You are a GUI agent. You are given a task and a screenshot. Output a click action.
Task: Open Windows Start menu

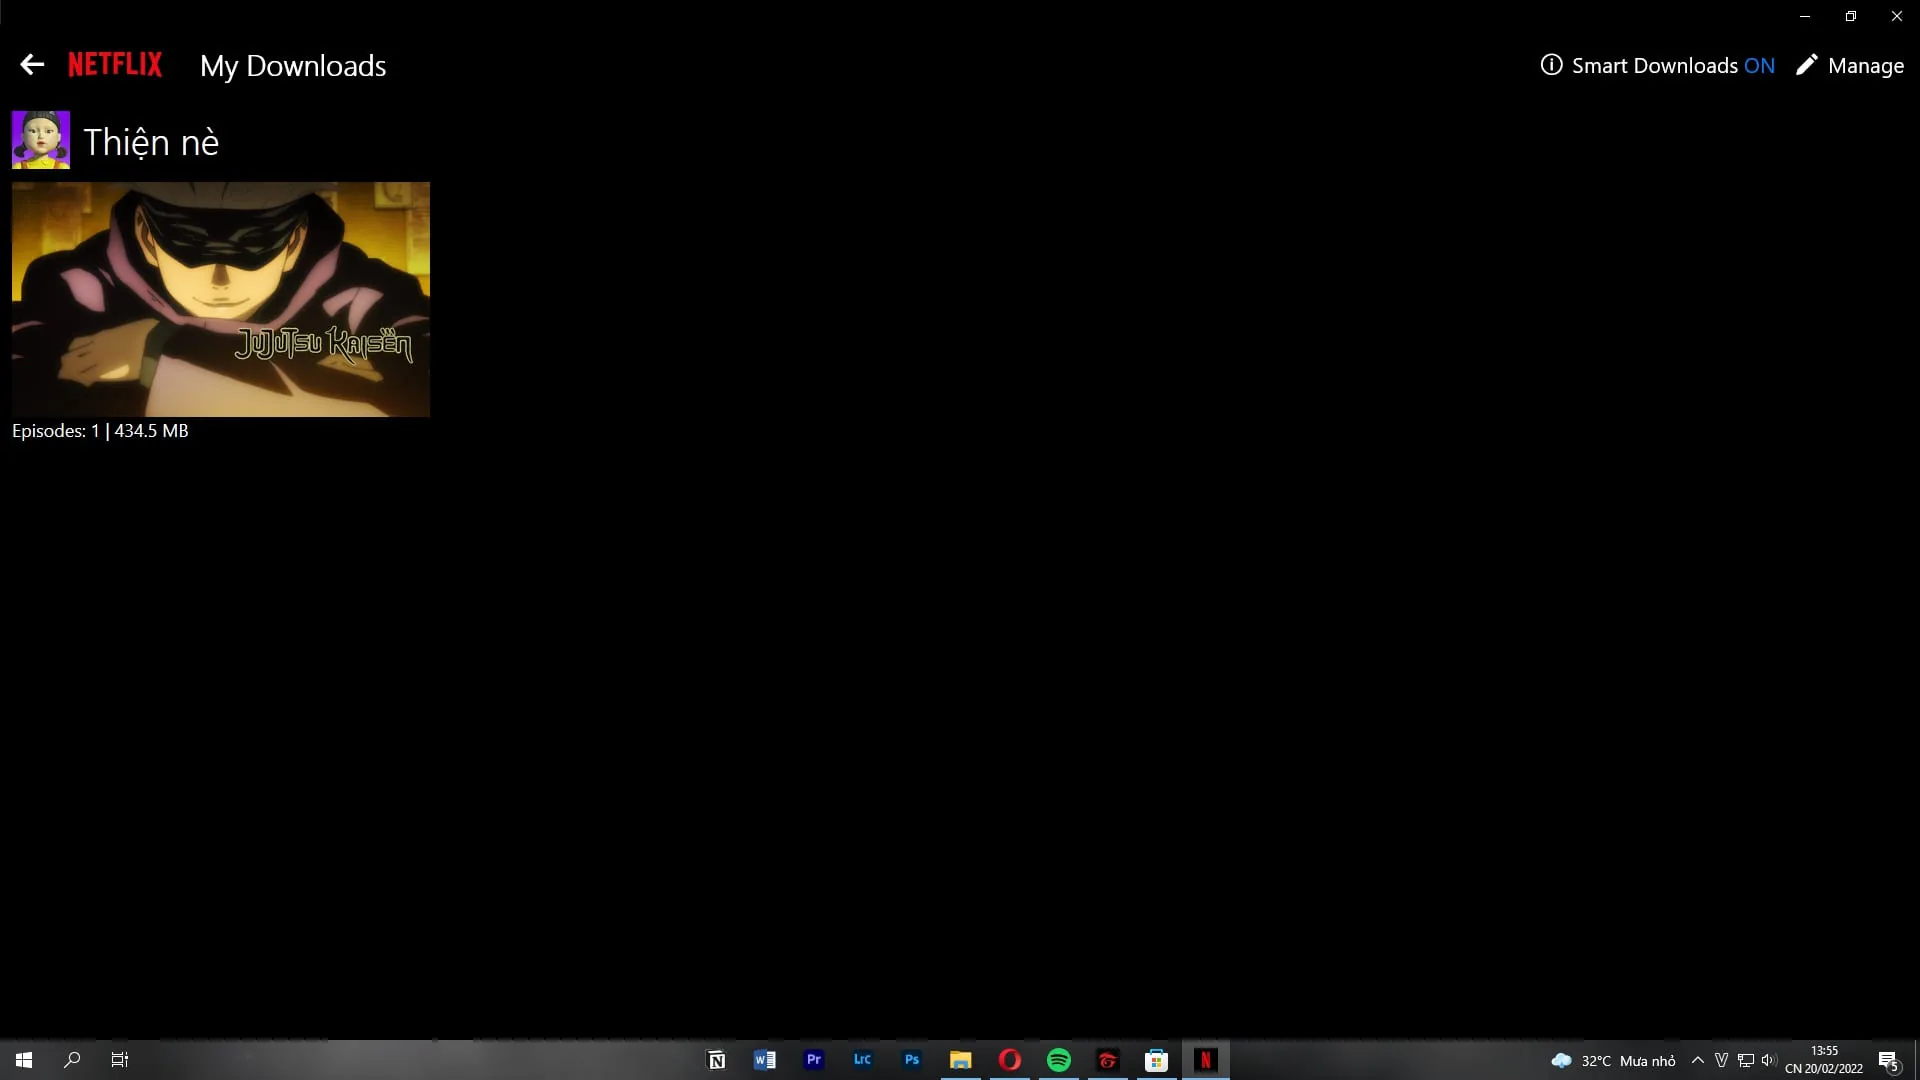coord(24,1060)
